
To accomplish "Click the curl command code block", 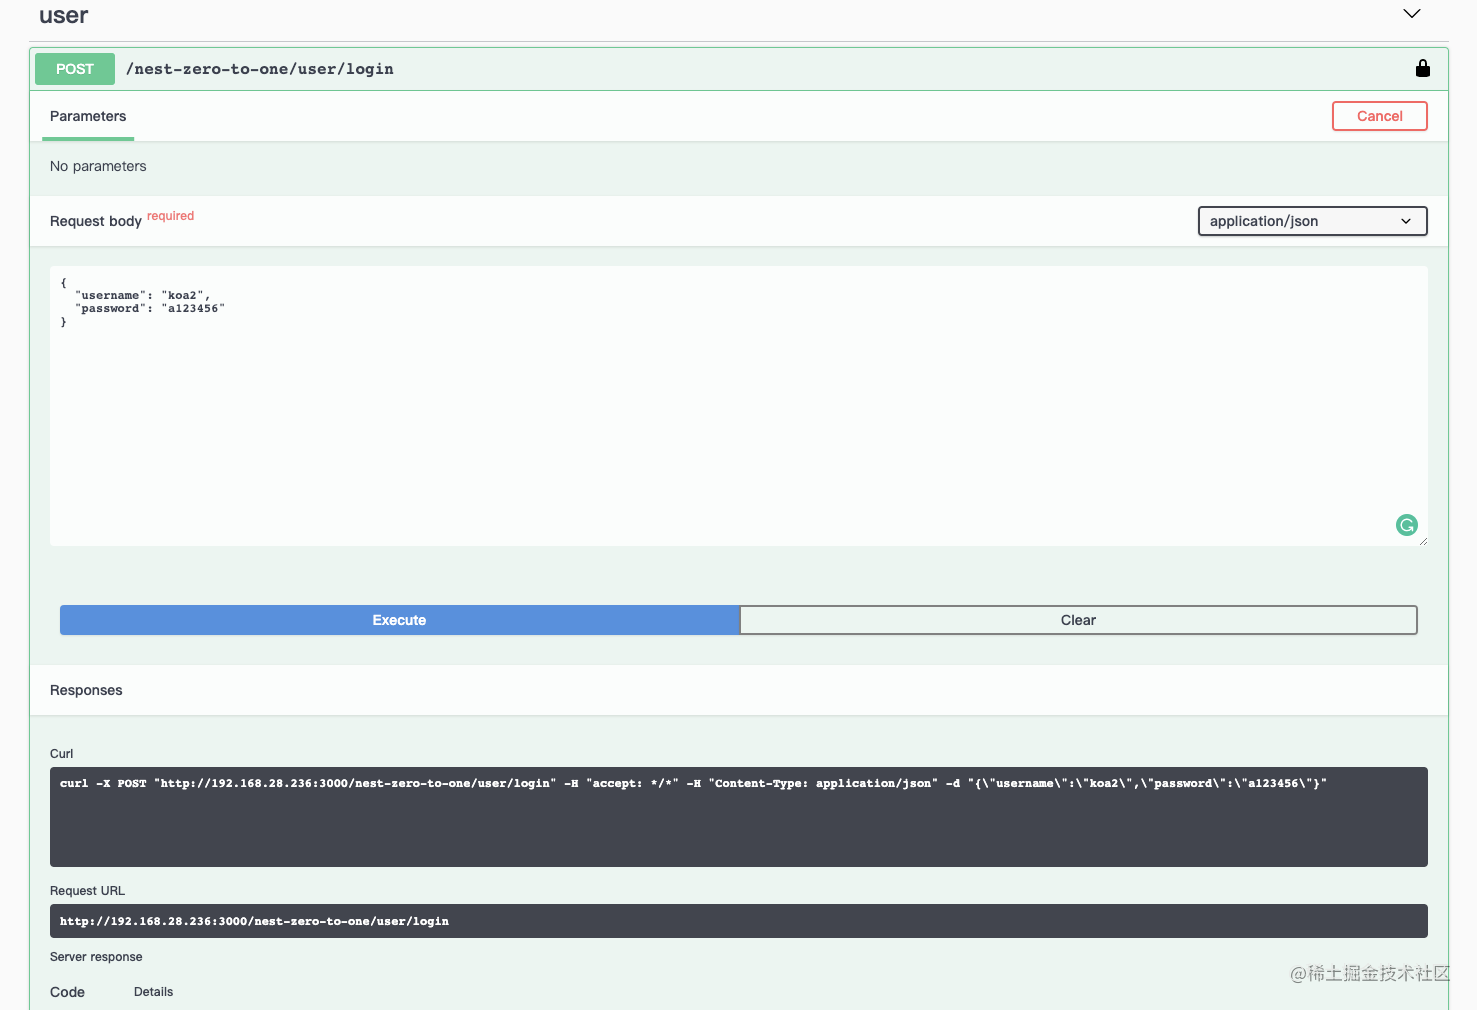I will point(738,817).
